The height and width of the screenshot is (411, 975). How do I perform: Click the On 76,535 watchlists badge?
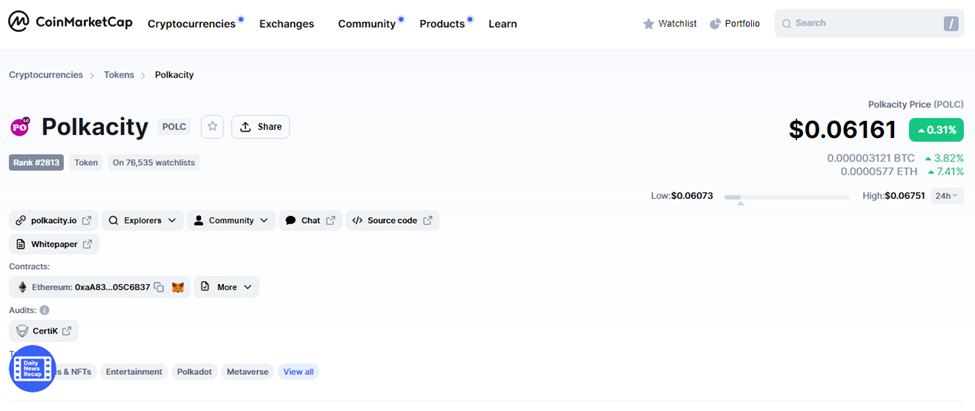[154, 163]
